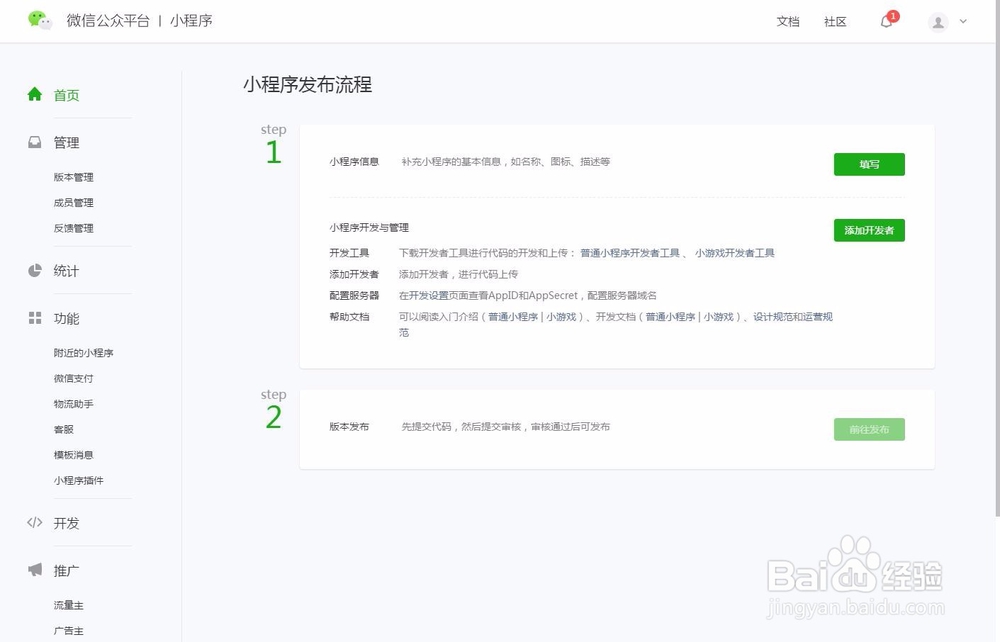Click the 版本发布 label
Image resolution: width=1000 pixels, height=642 pixels.
[349, 427]
